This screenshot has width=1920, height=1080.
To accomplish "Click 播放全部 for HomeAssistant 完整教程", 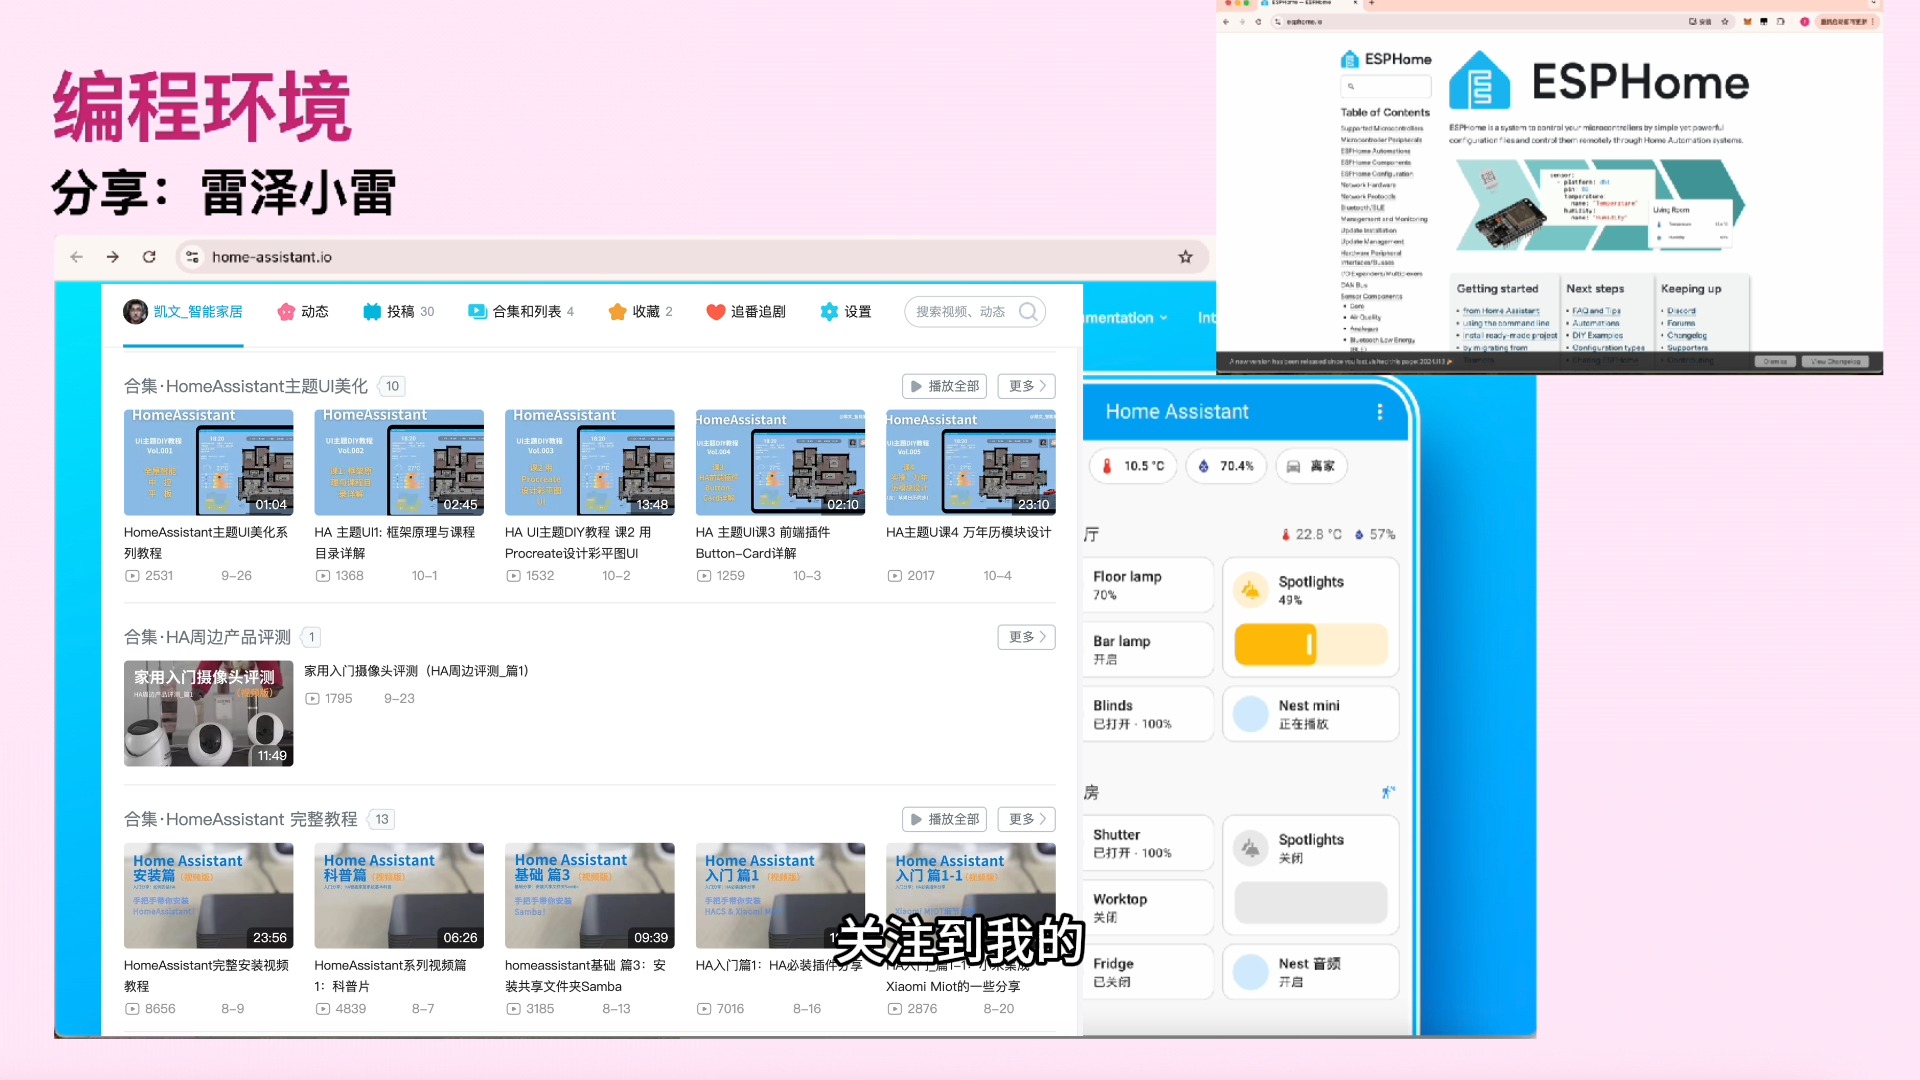I will (x=944, y=819).
